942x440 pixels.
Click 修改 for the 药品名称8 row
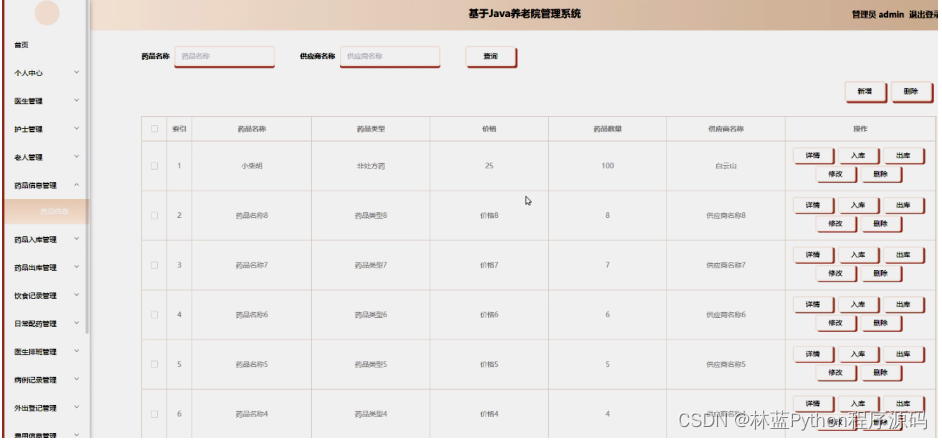coord(836,224)
